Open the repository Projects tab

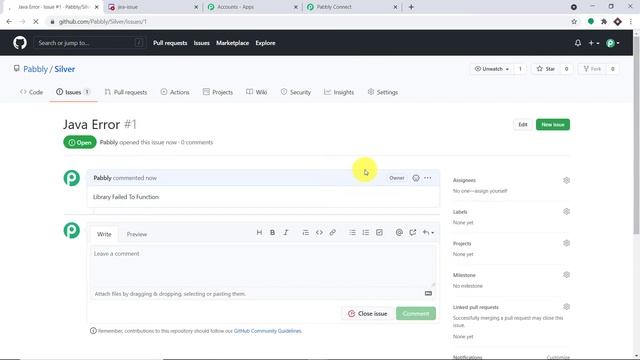pos(218,92)
